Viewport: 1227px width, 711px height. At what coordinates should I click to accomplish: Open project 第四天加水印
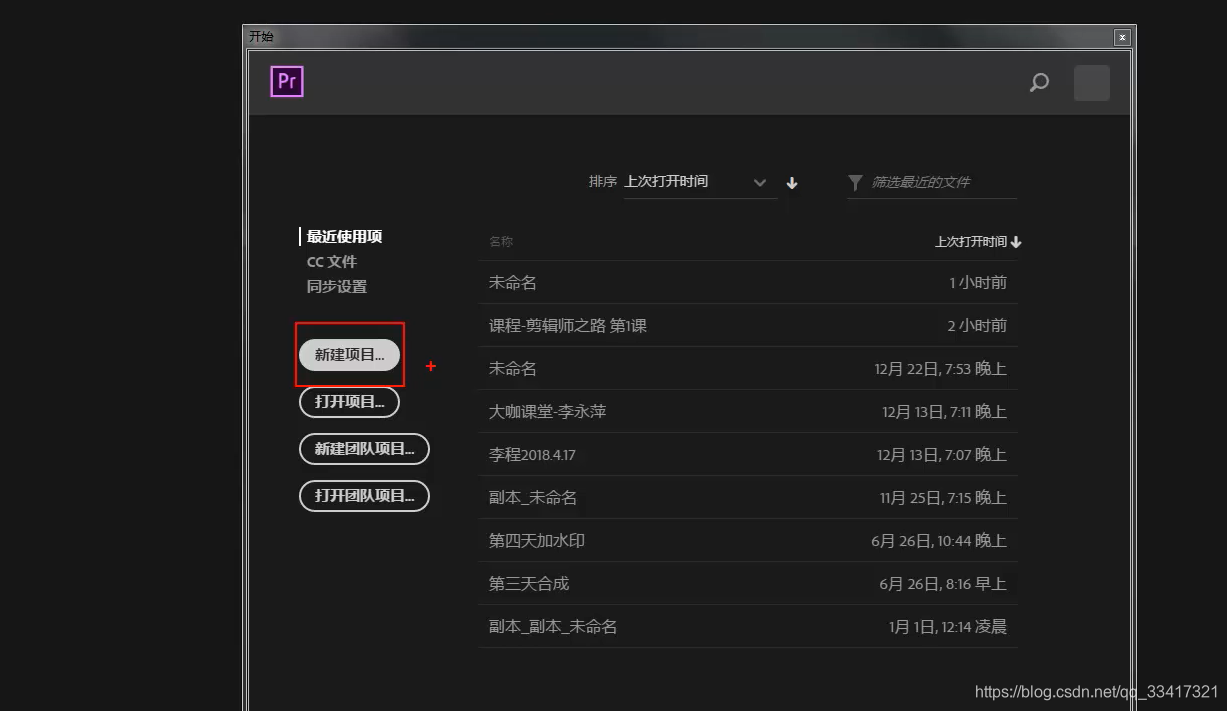coord(748,541)
